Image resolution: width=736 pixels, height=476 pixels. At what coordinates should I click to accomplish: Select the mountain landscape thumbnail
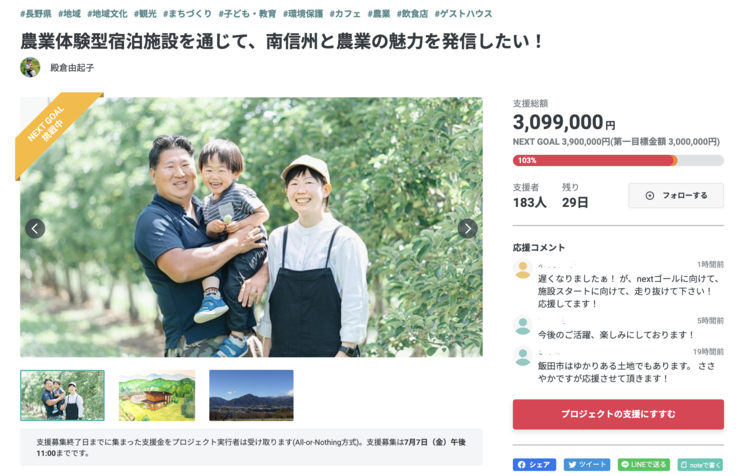pyautogui.click(x=251, y=395)
